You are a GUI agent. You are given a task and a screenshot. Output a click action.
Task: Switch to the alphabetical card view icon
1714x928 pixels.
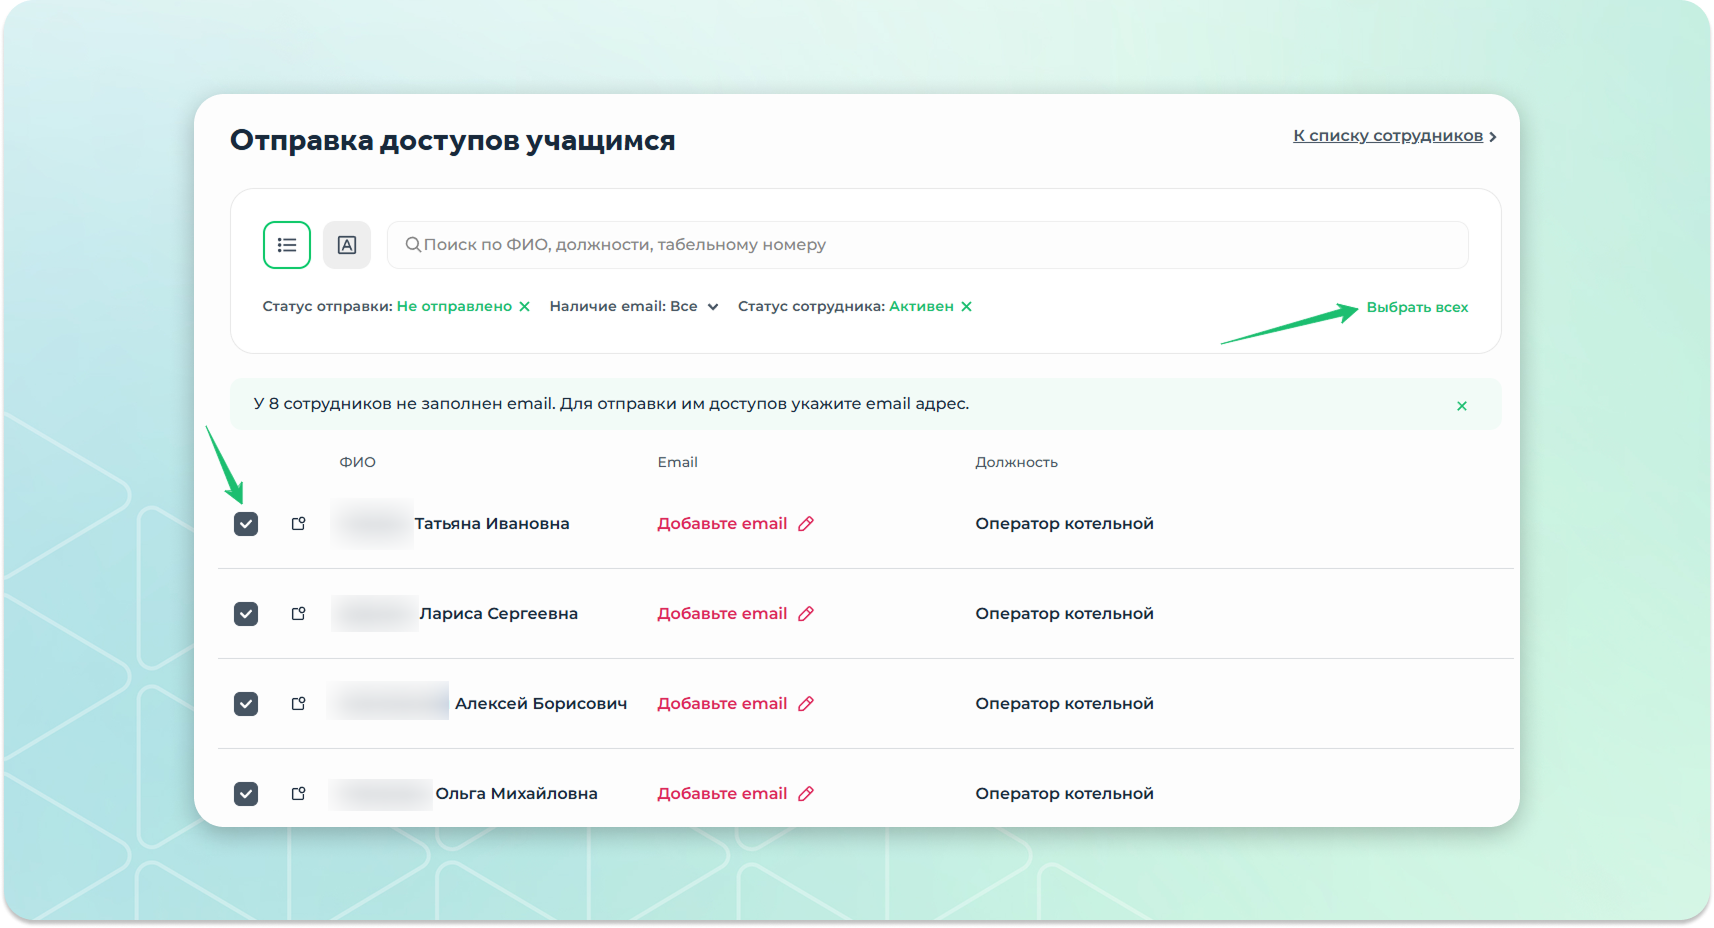tap(347, 245)
